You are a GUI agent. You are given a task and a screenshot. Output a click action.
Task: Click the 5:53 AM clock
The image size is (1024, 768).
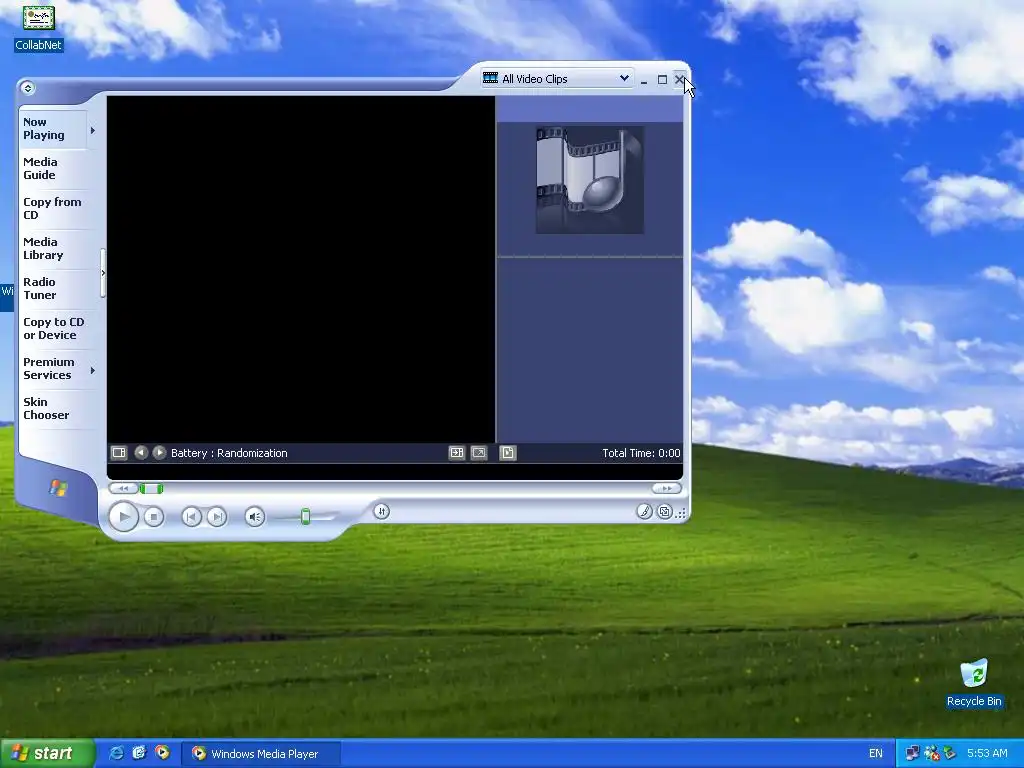(x=987, y=754)
